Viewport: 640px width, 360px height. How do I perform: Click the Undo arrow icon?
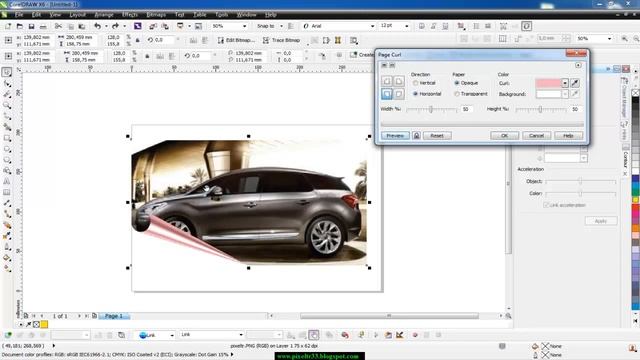tap(97, 26)
